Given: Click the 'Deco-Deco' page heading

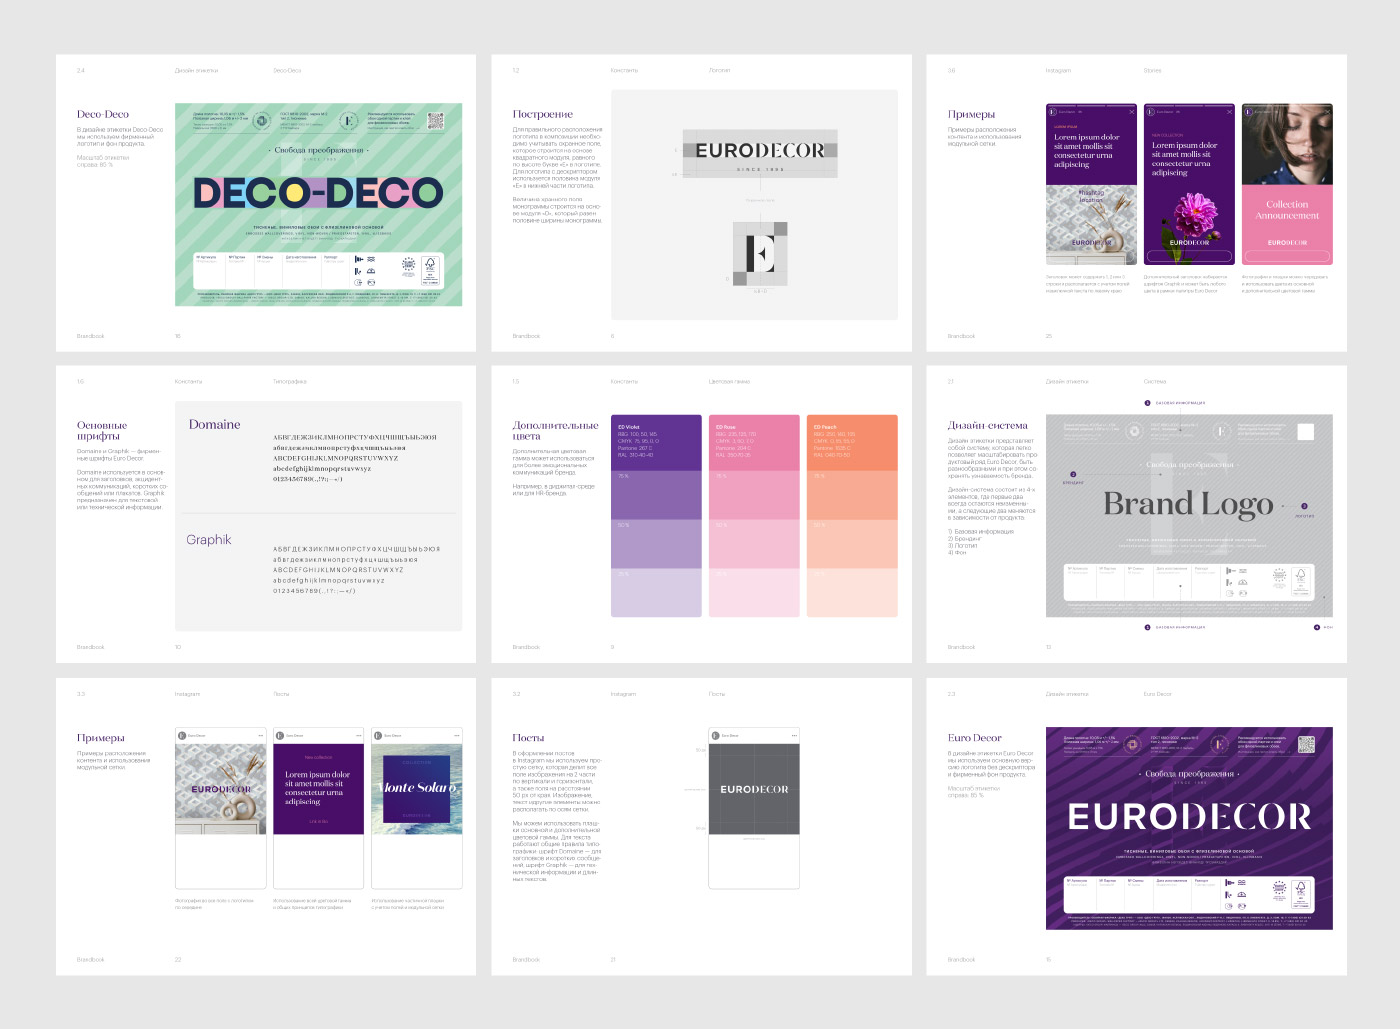Looking at the screenshot, I should pyautogui.click(x=103, y=114).
